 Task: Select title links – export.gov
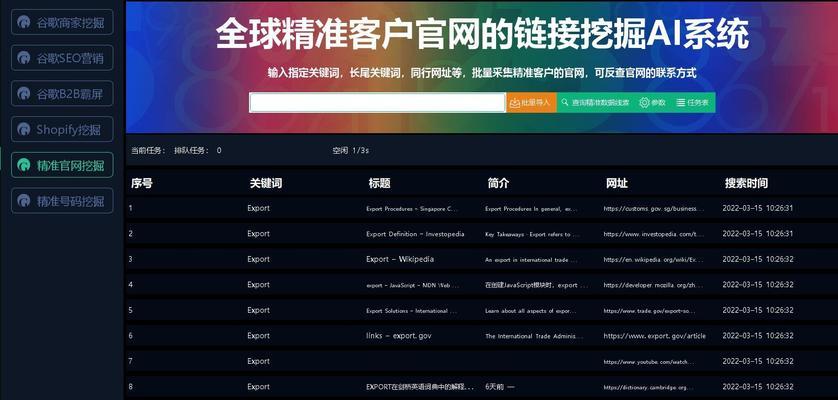(x=399, y=336)
